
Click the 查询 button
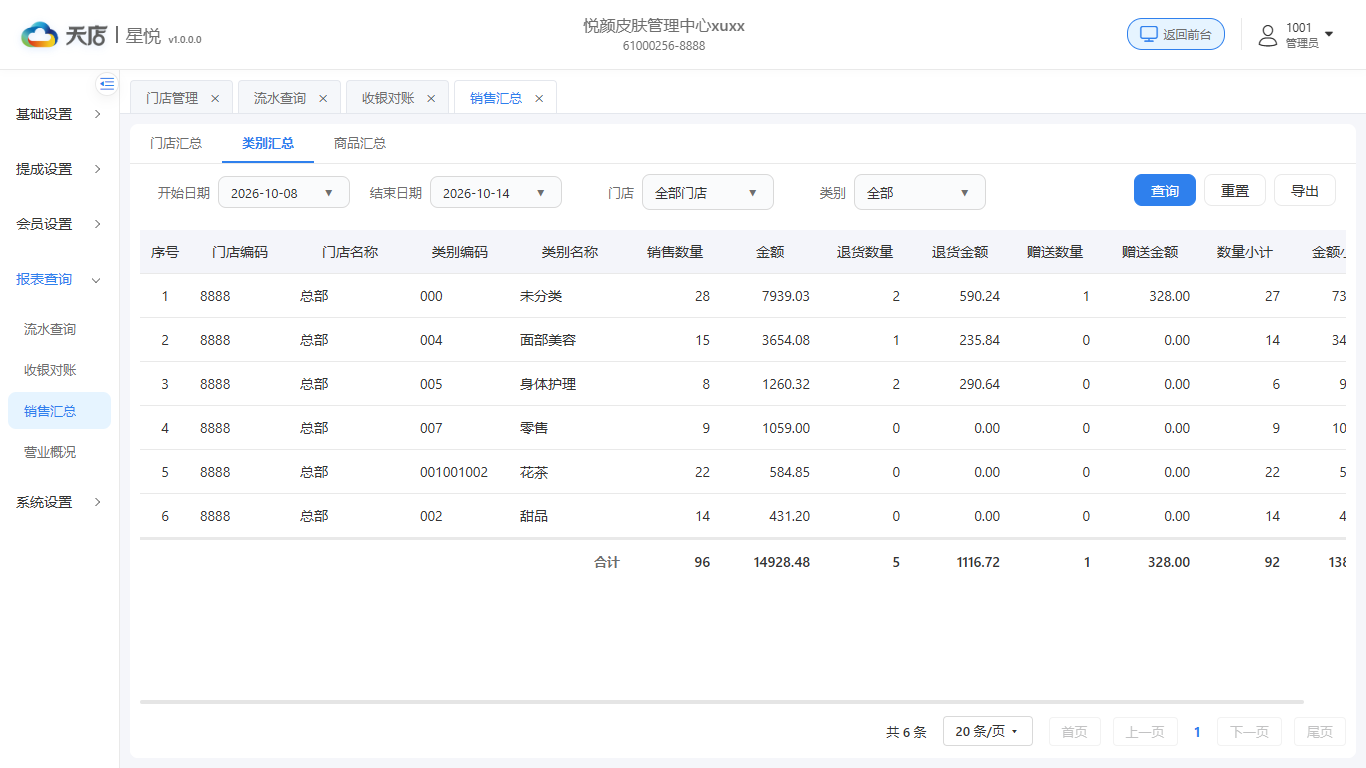1165,190
